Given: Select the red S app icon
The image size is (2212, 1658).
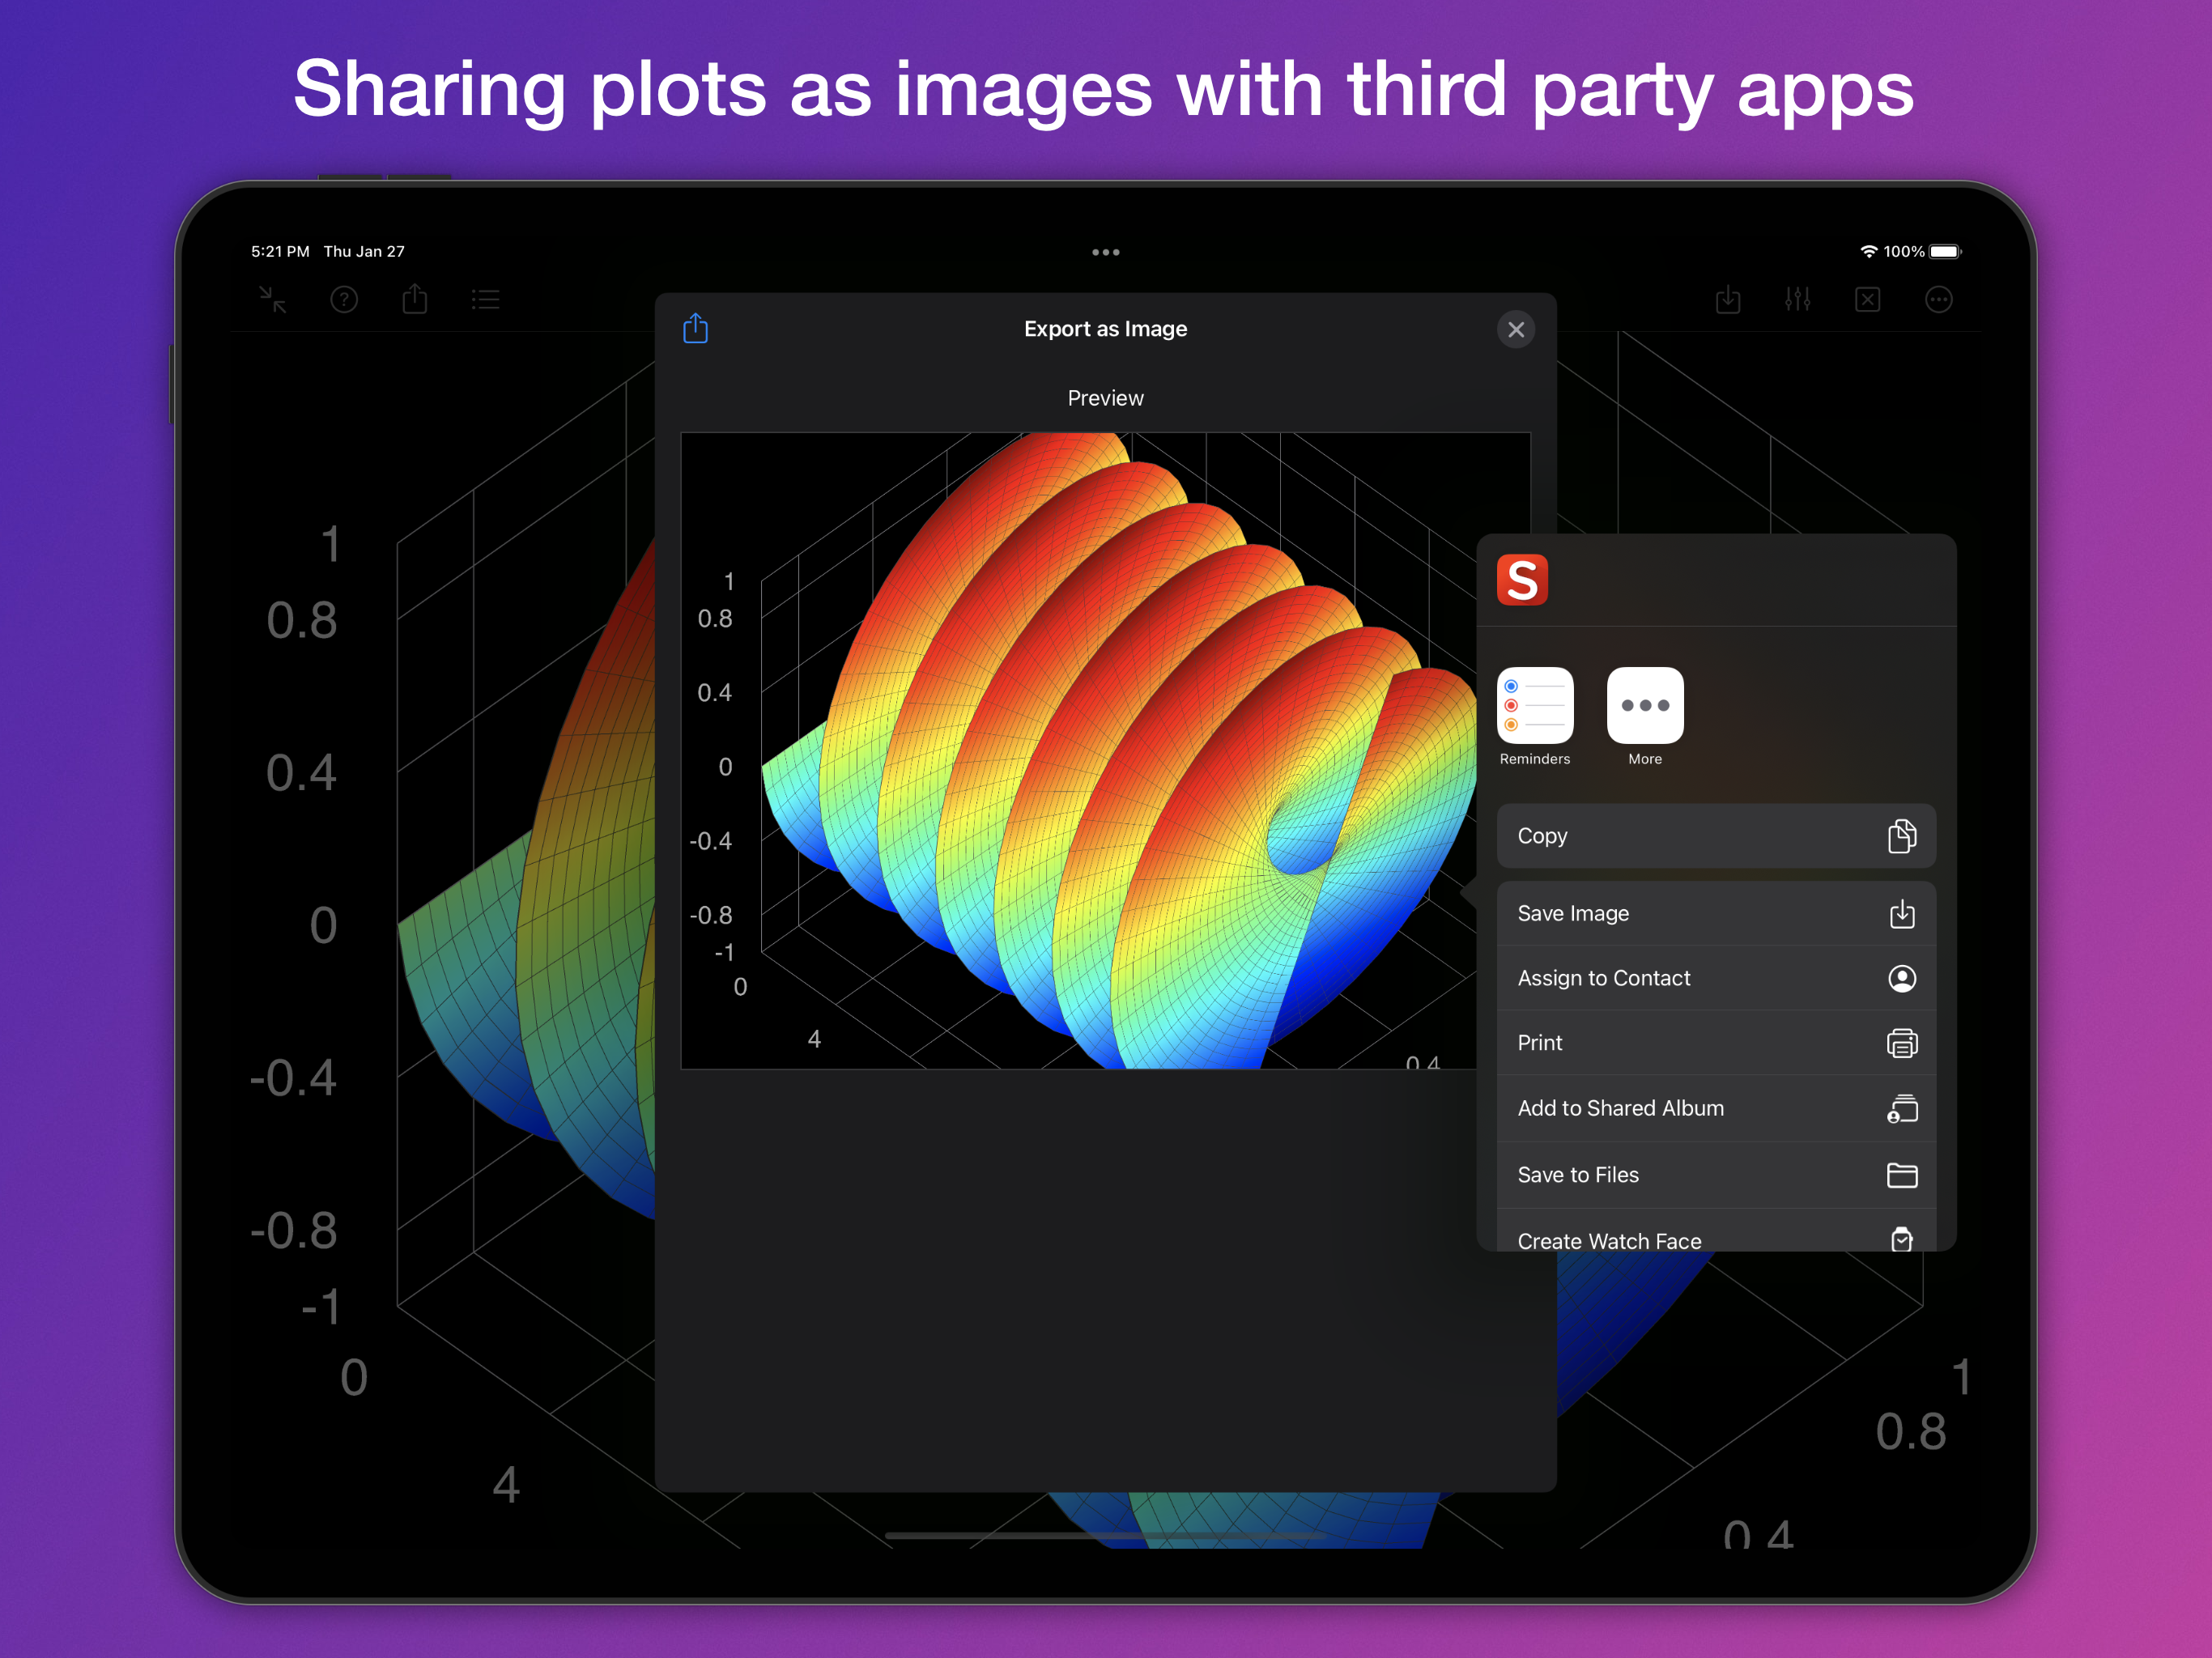Looking at the screenshot, I should (x=1521, y=580).
